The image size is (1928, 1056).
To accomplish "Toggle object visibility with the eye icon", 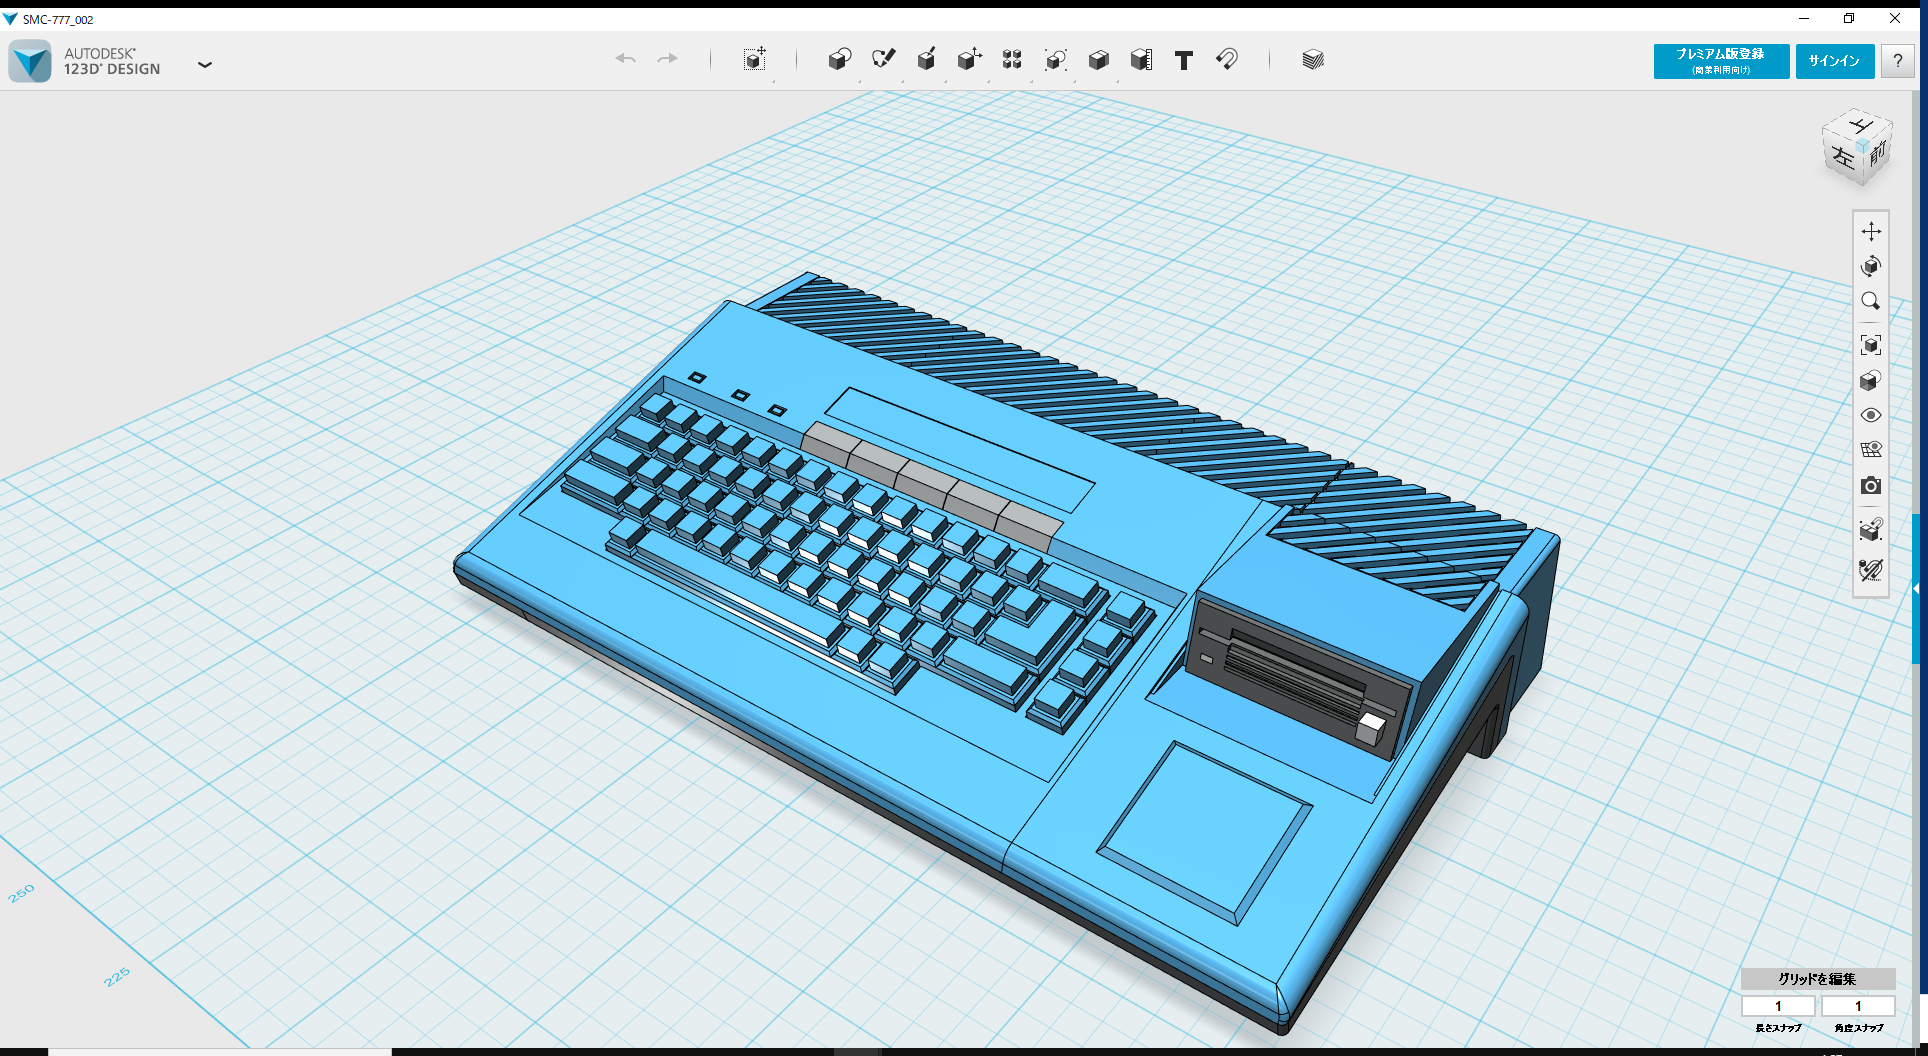I will click(x=1871, y=414).
